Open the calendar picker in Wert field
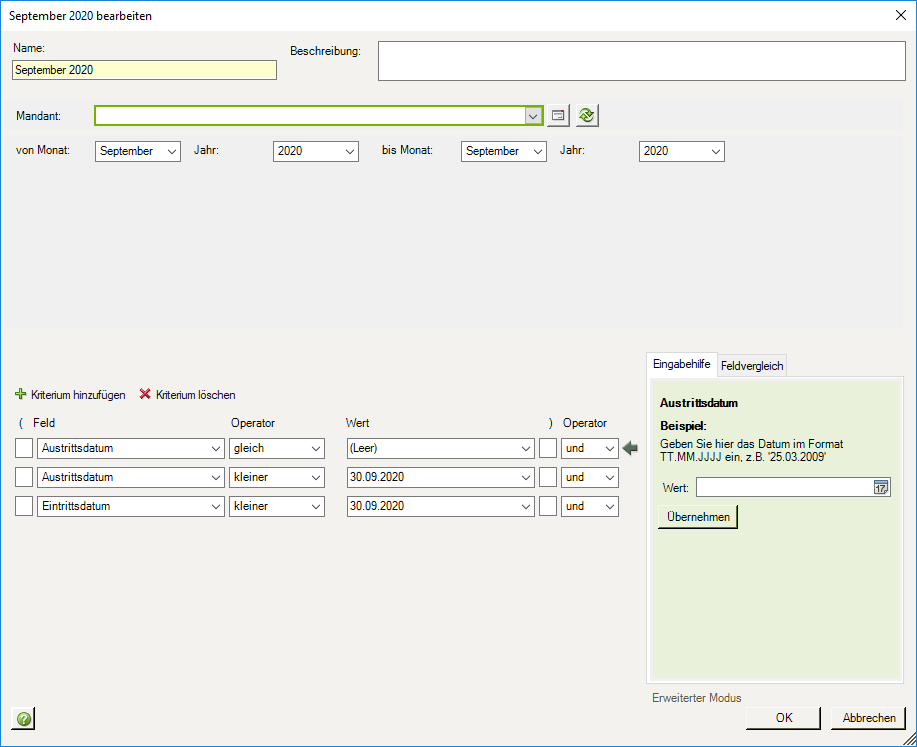The image size is (917, 747). (881, 487)
